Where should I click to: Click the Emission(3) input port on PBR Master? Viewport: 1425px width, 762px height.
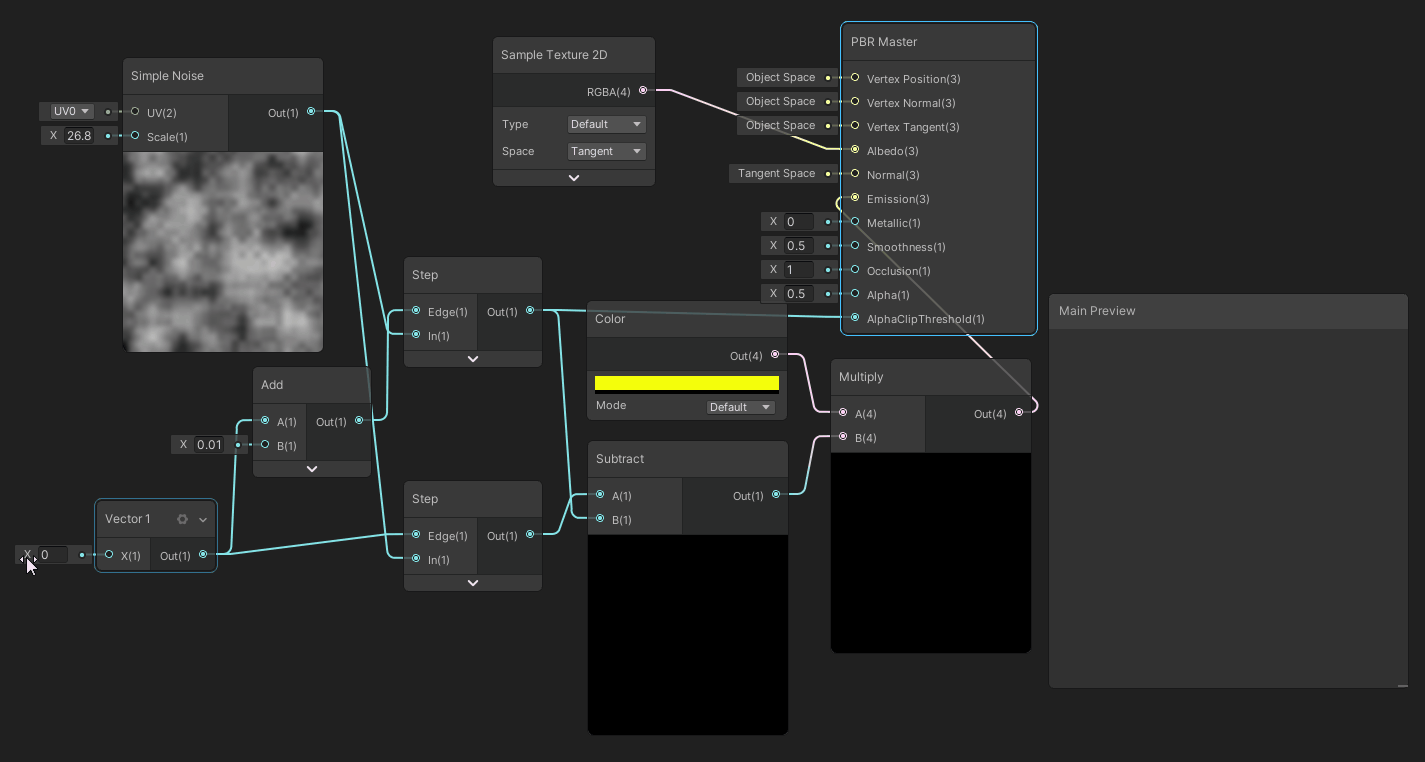click(855, 198)
